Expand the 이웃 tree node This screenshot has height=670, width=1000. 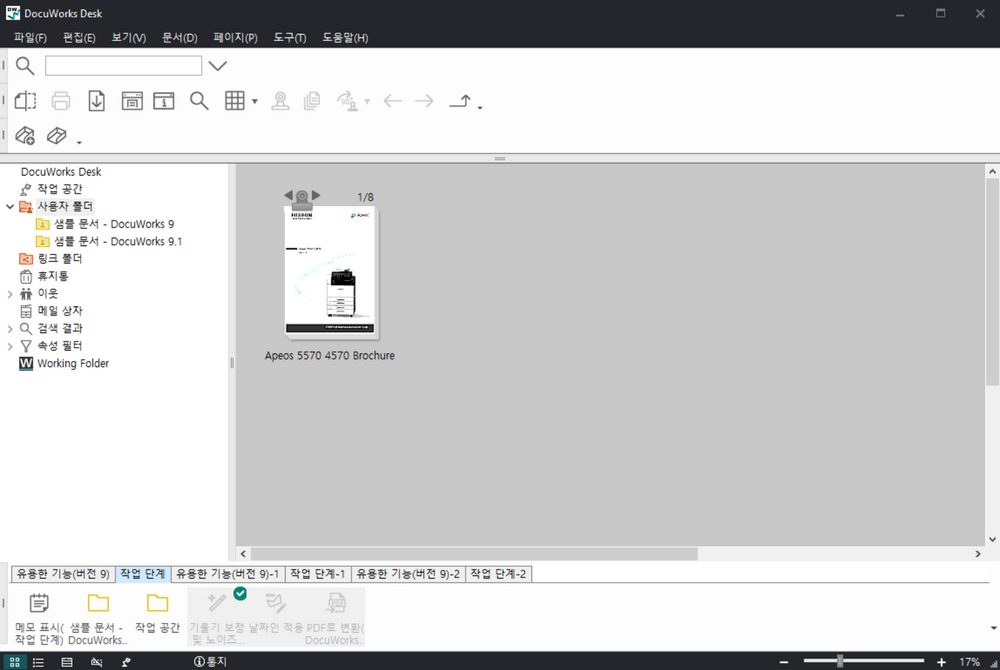point(10,294)
